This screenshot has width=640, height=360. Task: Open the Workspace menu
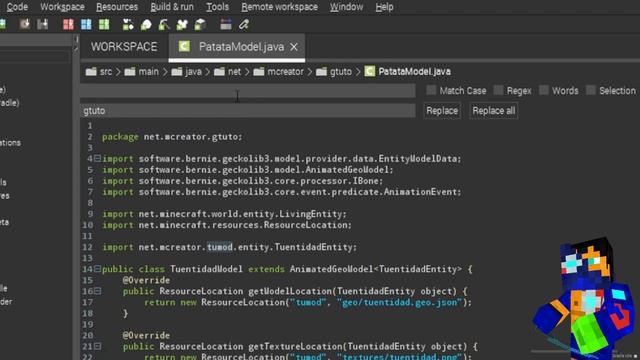pyautogui.click(x=62, y=7)
